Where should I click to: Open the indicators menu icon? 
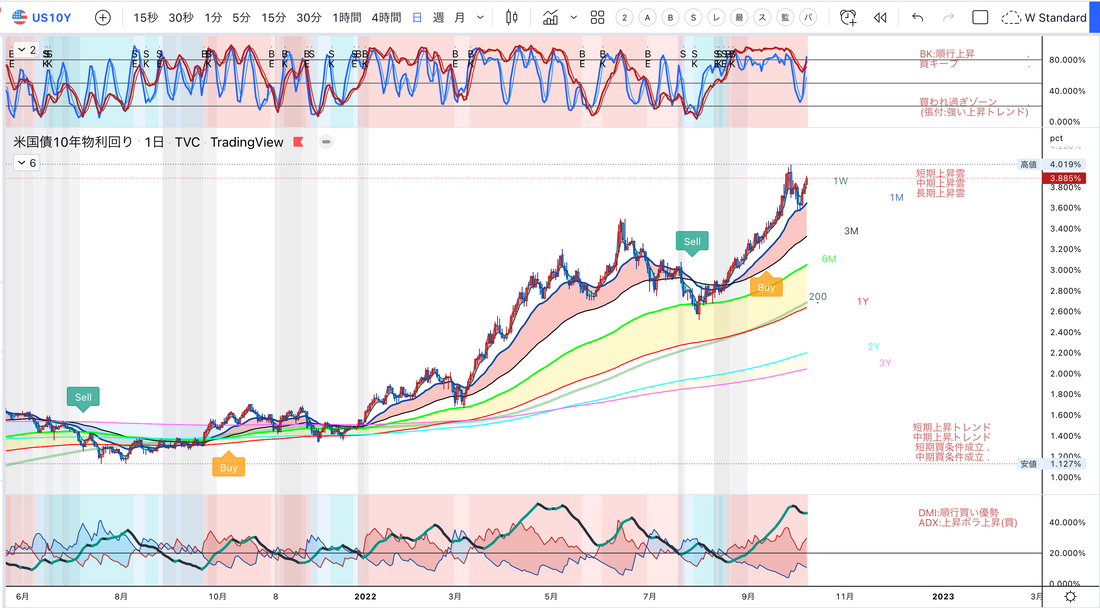(551, 17)
